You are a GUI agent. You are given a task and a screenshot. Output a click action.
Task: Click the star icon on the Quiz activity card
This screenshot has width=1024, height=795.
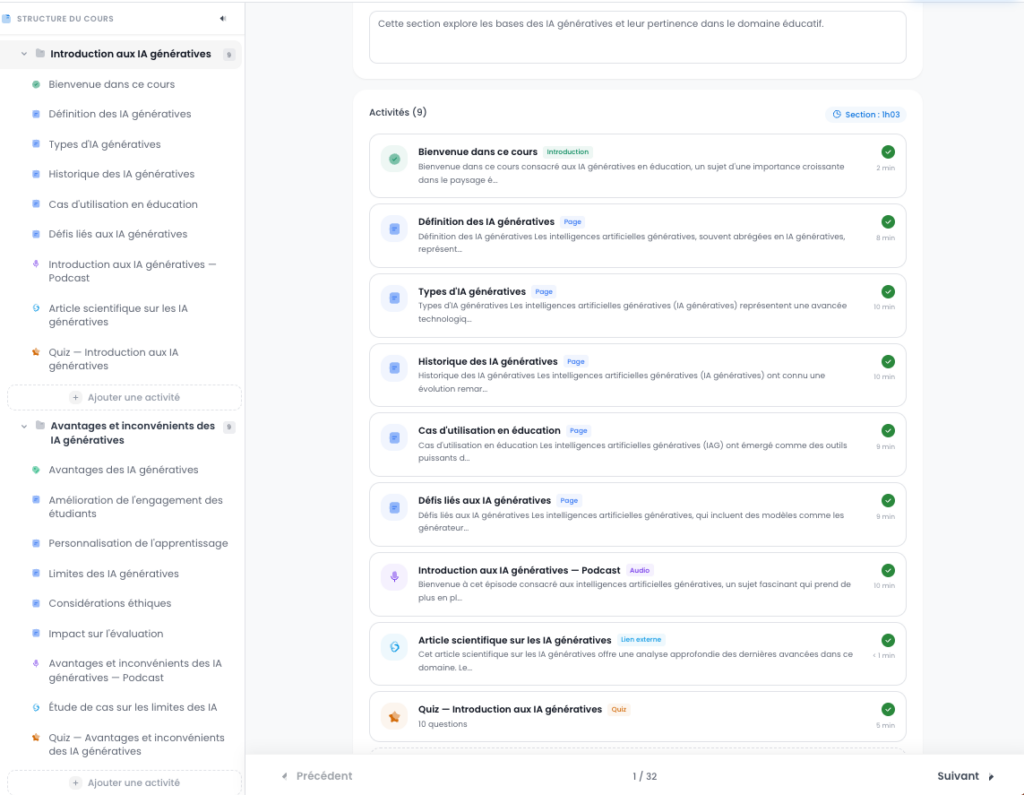pyautogui.click(x=394, y=717)
